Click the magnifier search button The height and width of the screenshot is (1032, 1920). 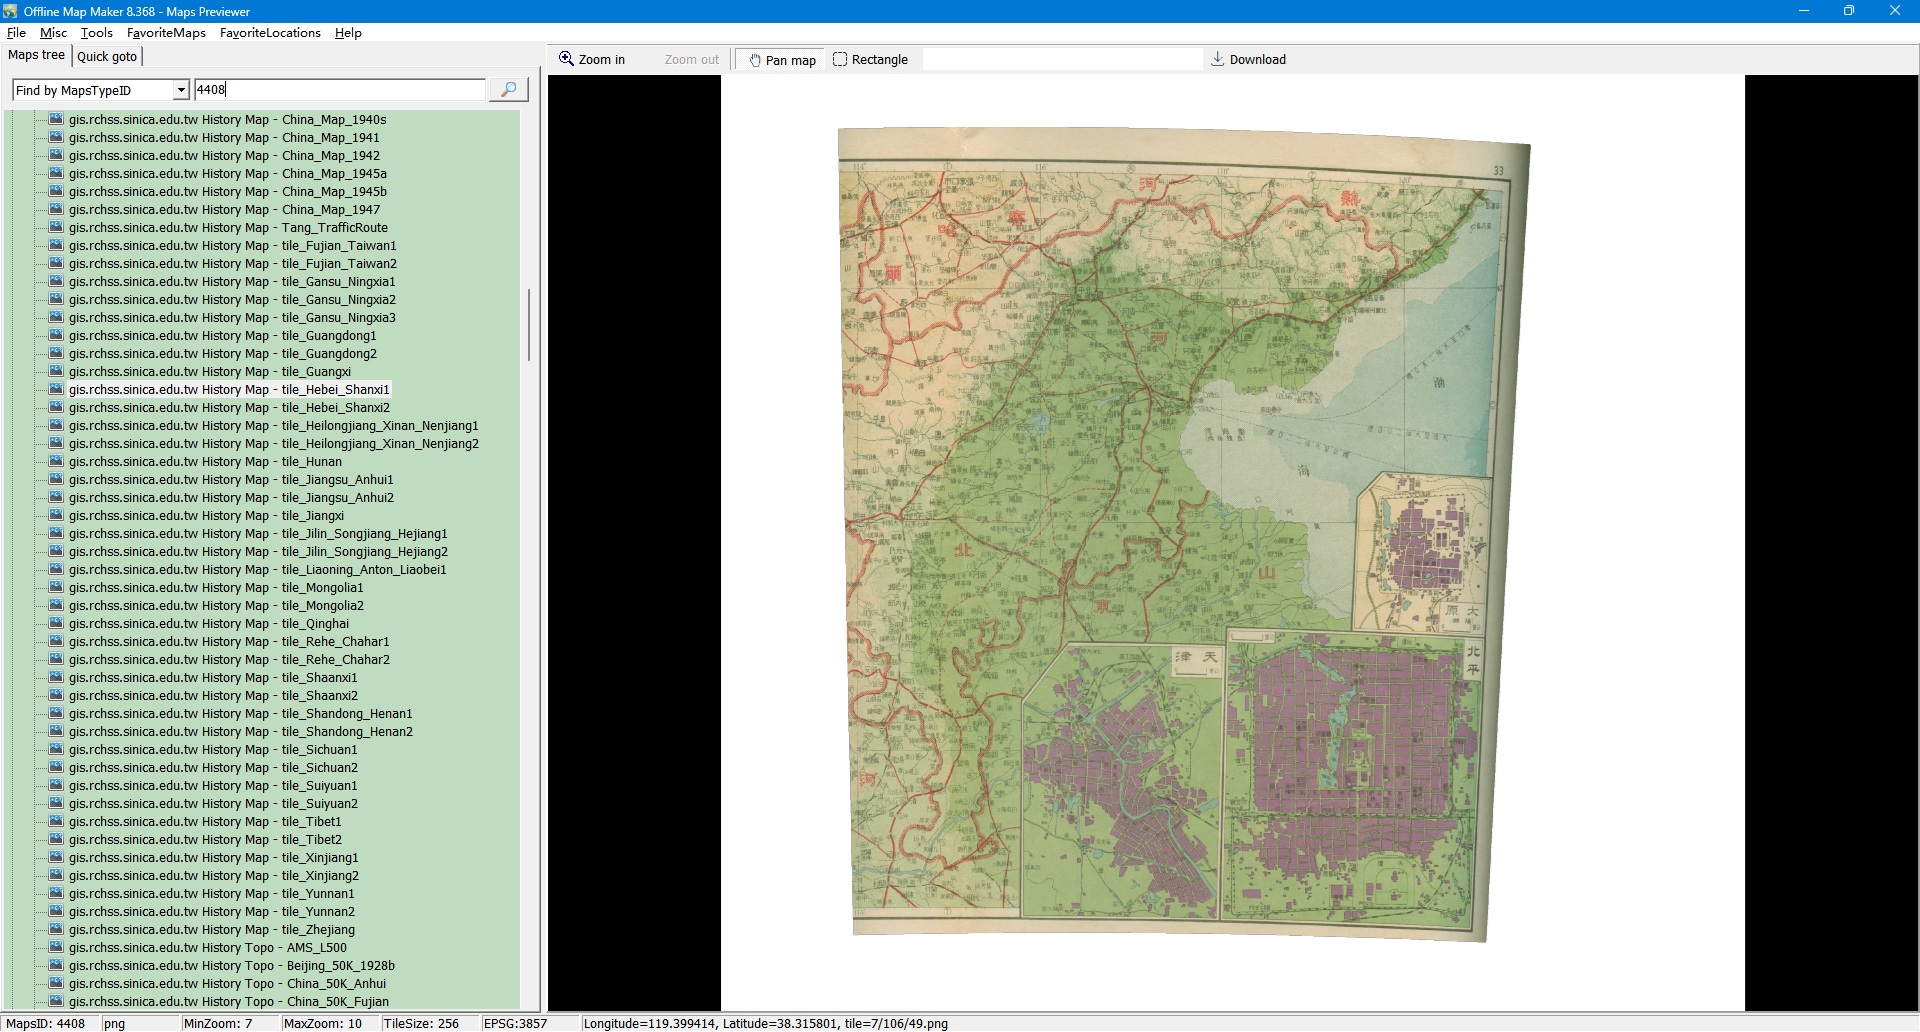[x=508, y=90]
